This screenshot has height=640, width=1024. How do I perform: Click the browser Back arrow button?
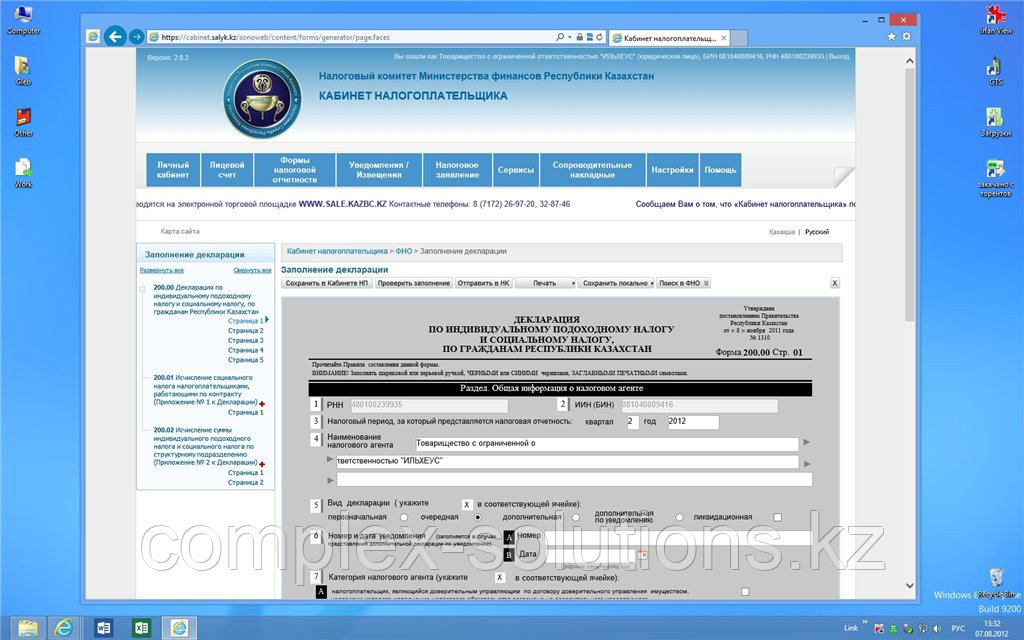click(x=115, y=37)
